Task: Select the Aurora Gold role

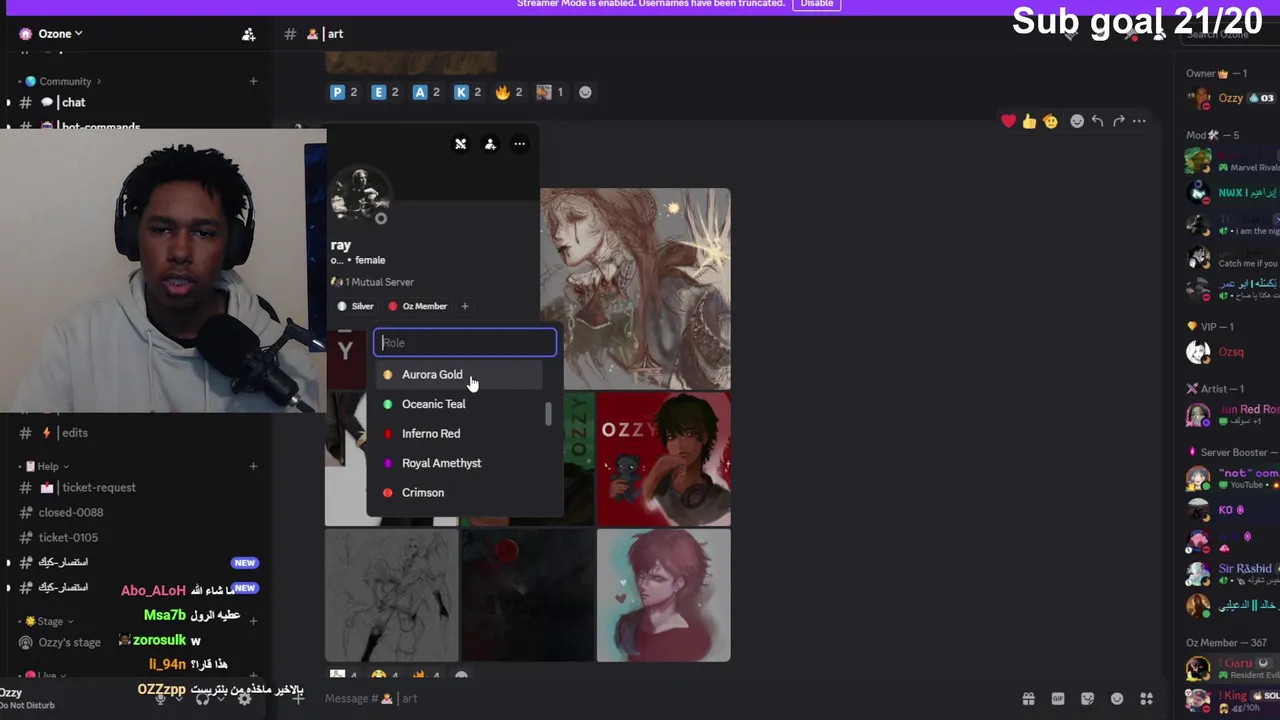Action: (459, 375)
